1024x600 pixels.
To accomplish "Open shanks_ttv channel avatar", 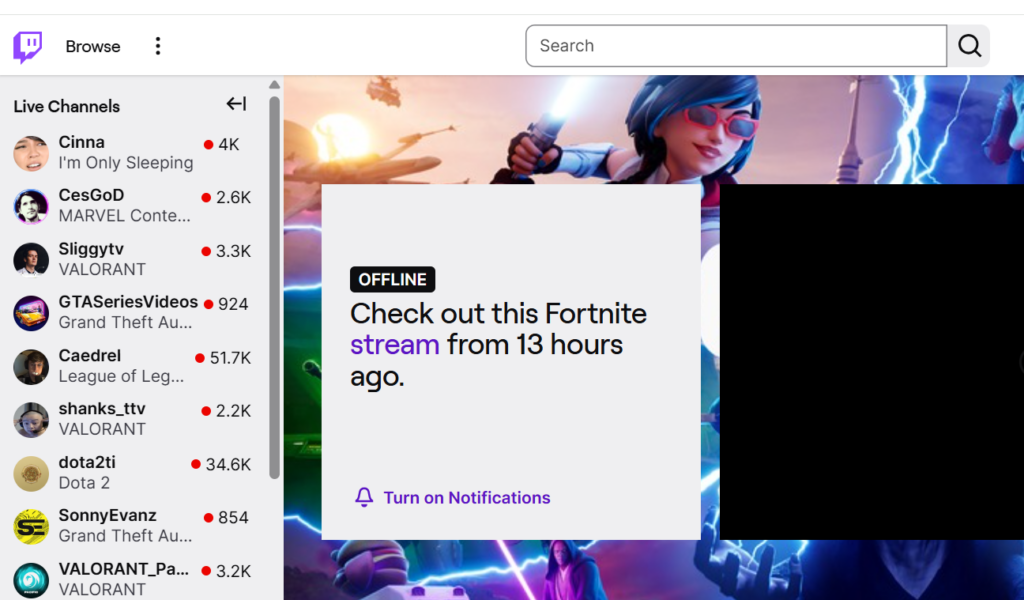I will coord(31,420).
